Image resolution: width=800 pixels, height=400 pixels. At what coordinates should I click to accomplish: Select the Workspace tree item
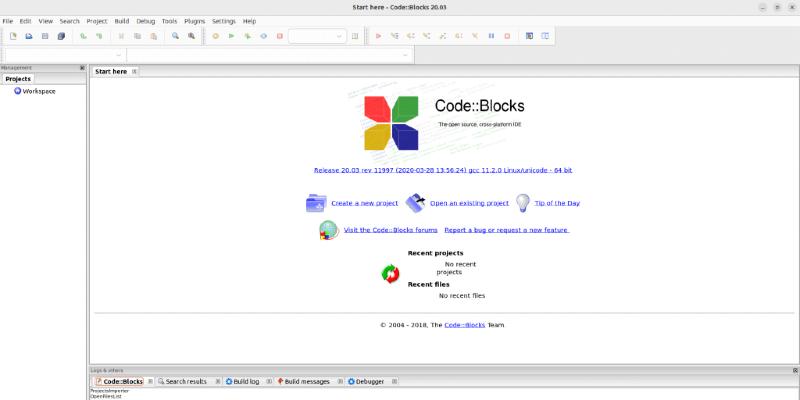[38, 91]
